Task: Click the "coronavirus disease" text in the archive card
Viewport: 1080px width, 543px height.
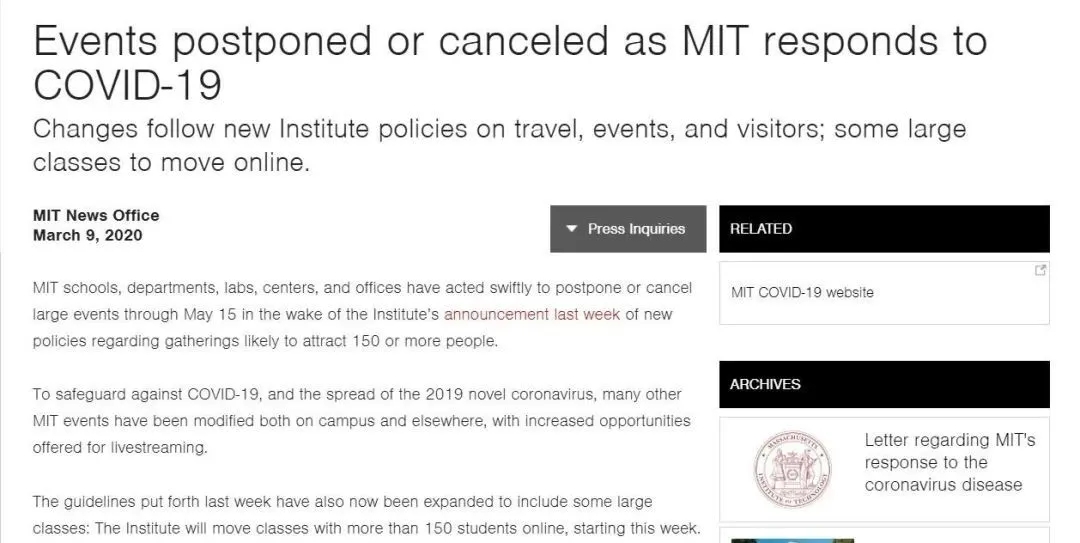Action: pyautogui.click(x=943, y=485)
